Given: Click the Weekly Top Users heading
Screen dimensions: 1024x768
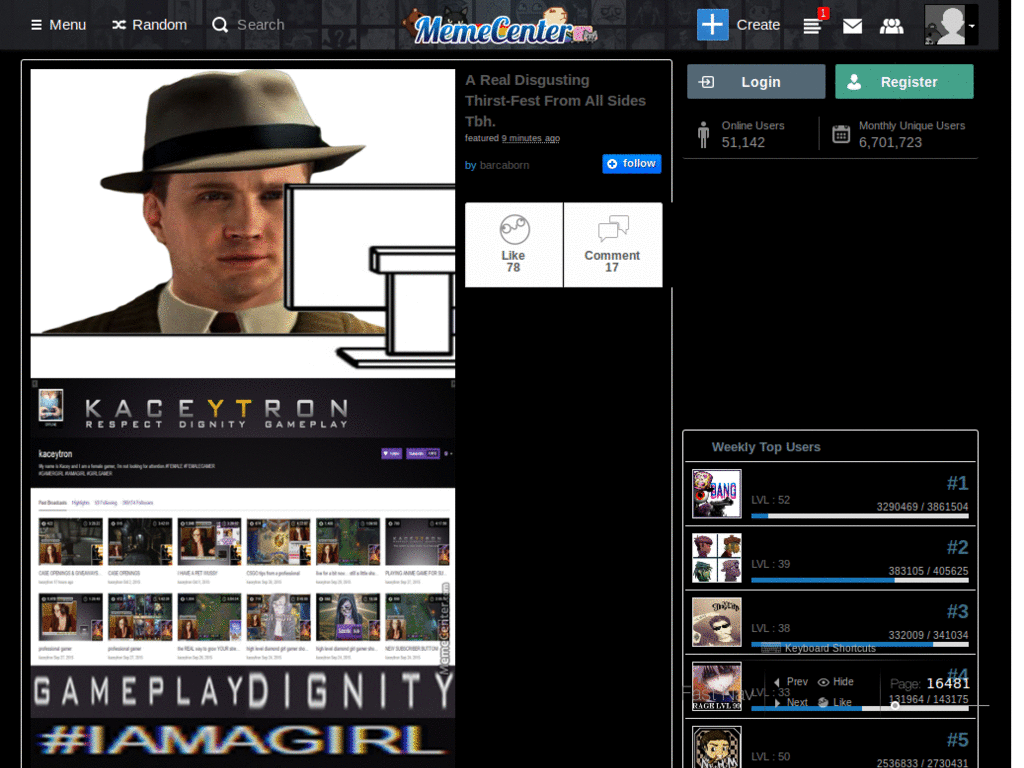Looking at the screenshot, I should 766,447.
